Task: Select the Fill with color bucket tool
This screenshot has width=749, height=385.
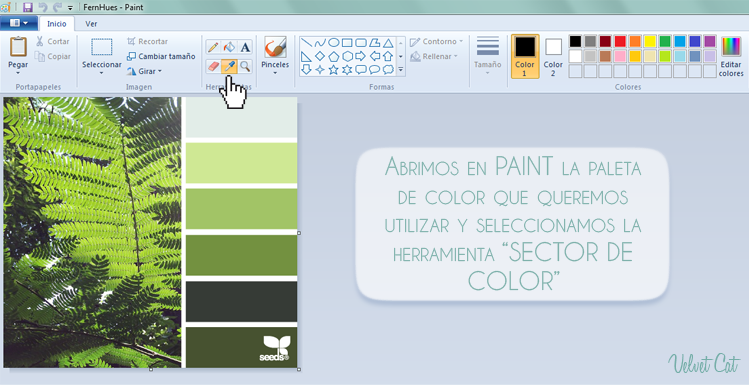Action: tap(229, 47)
